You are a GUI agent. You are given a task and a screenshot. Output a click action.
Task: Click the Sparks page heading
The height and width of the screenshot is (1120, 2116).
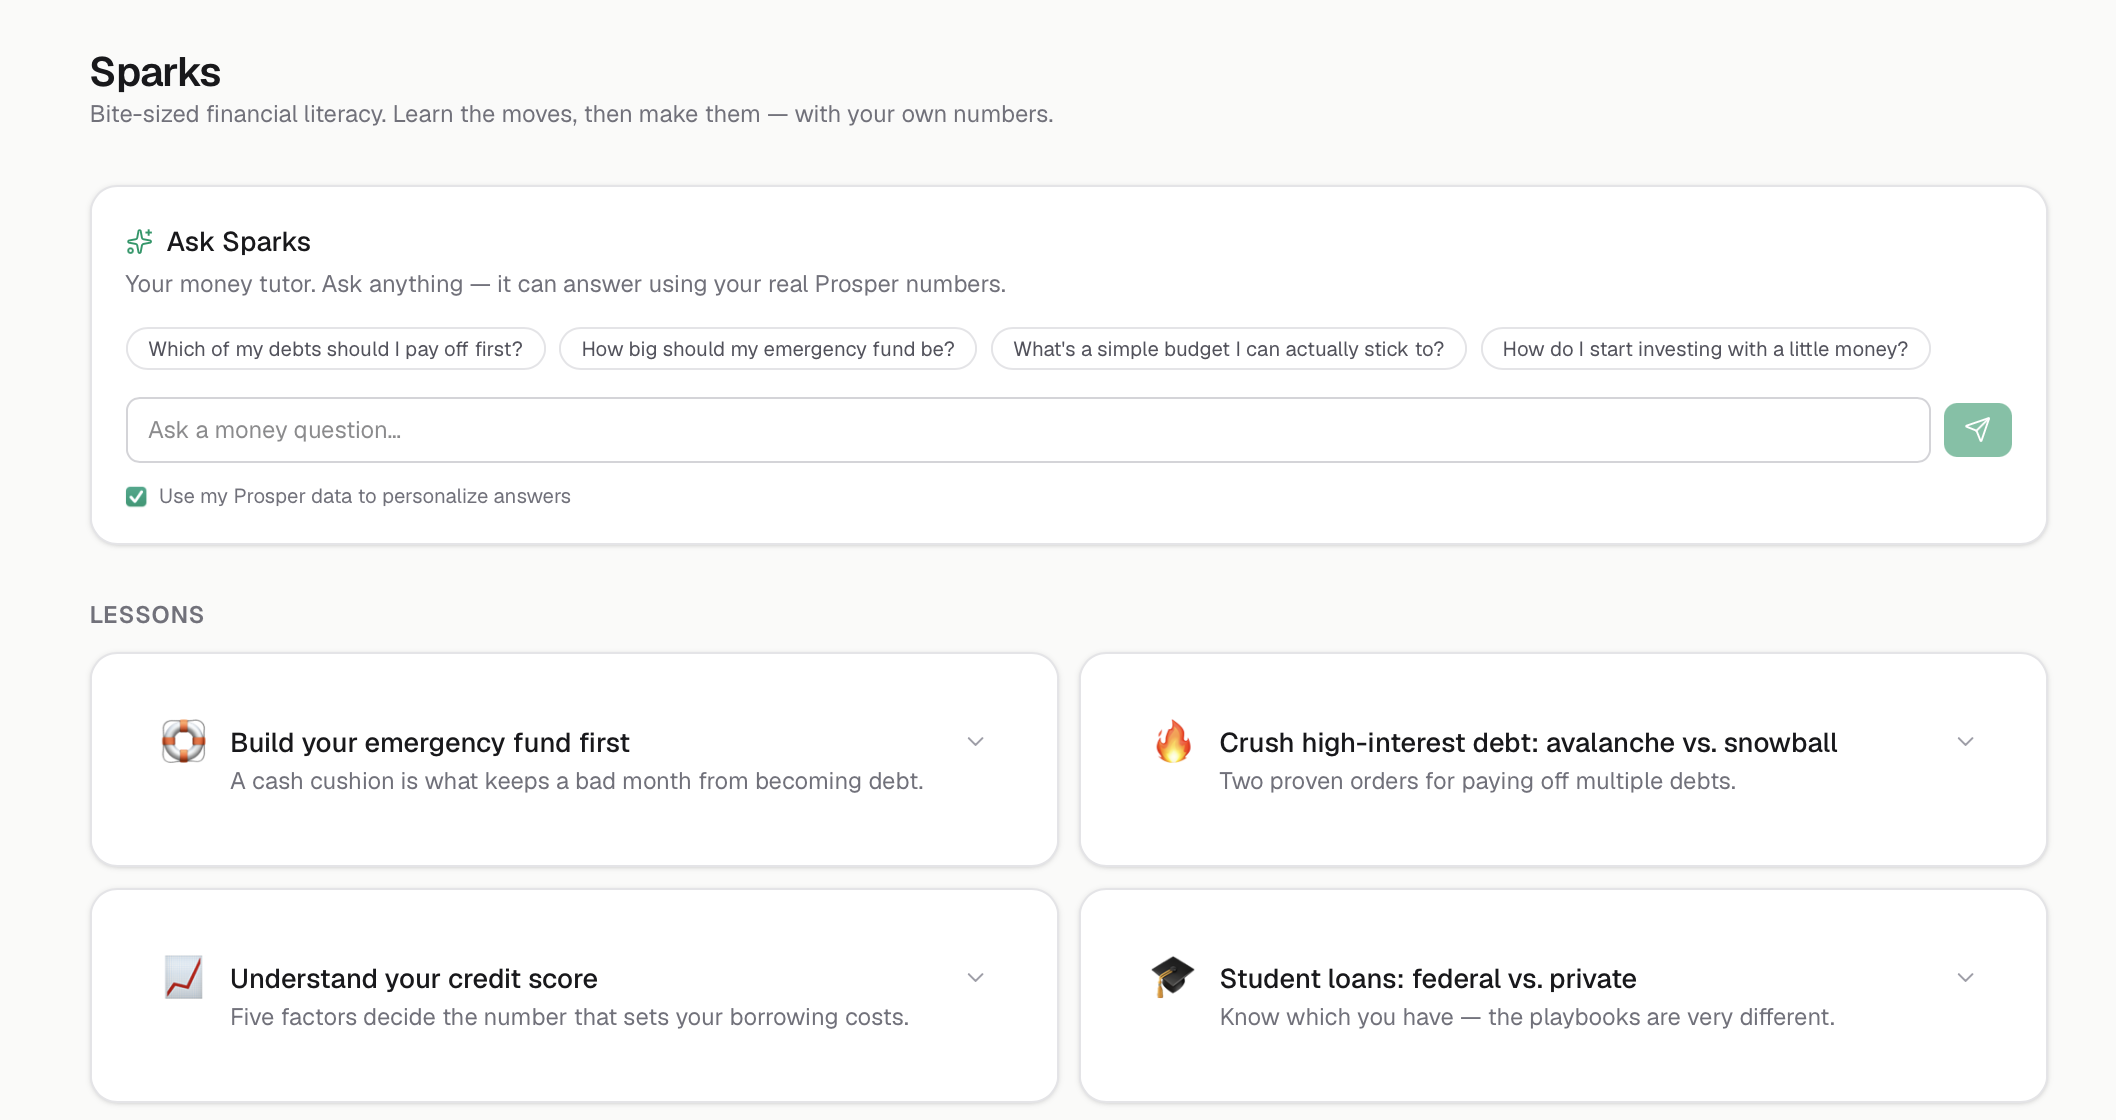click(x=155, y=72)
